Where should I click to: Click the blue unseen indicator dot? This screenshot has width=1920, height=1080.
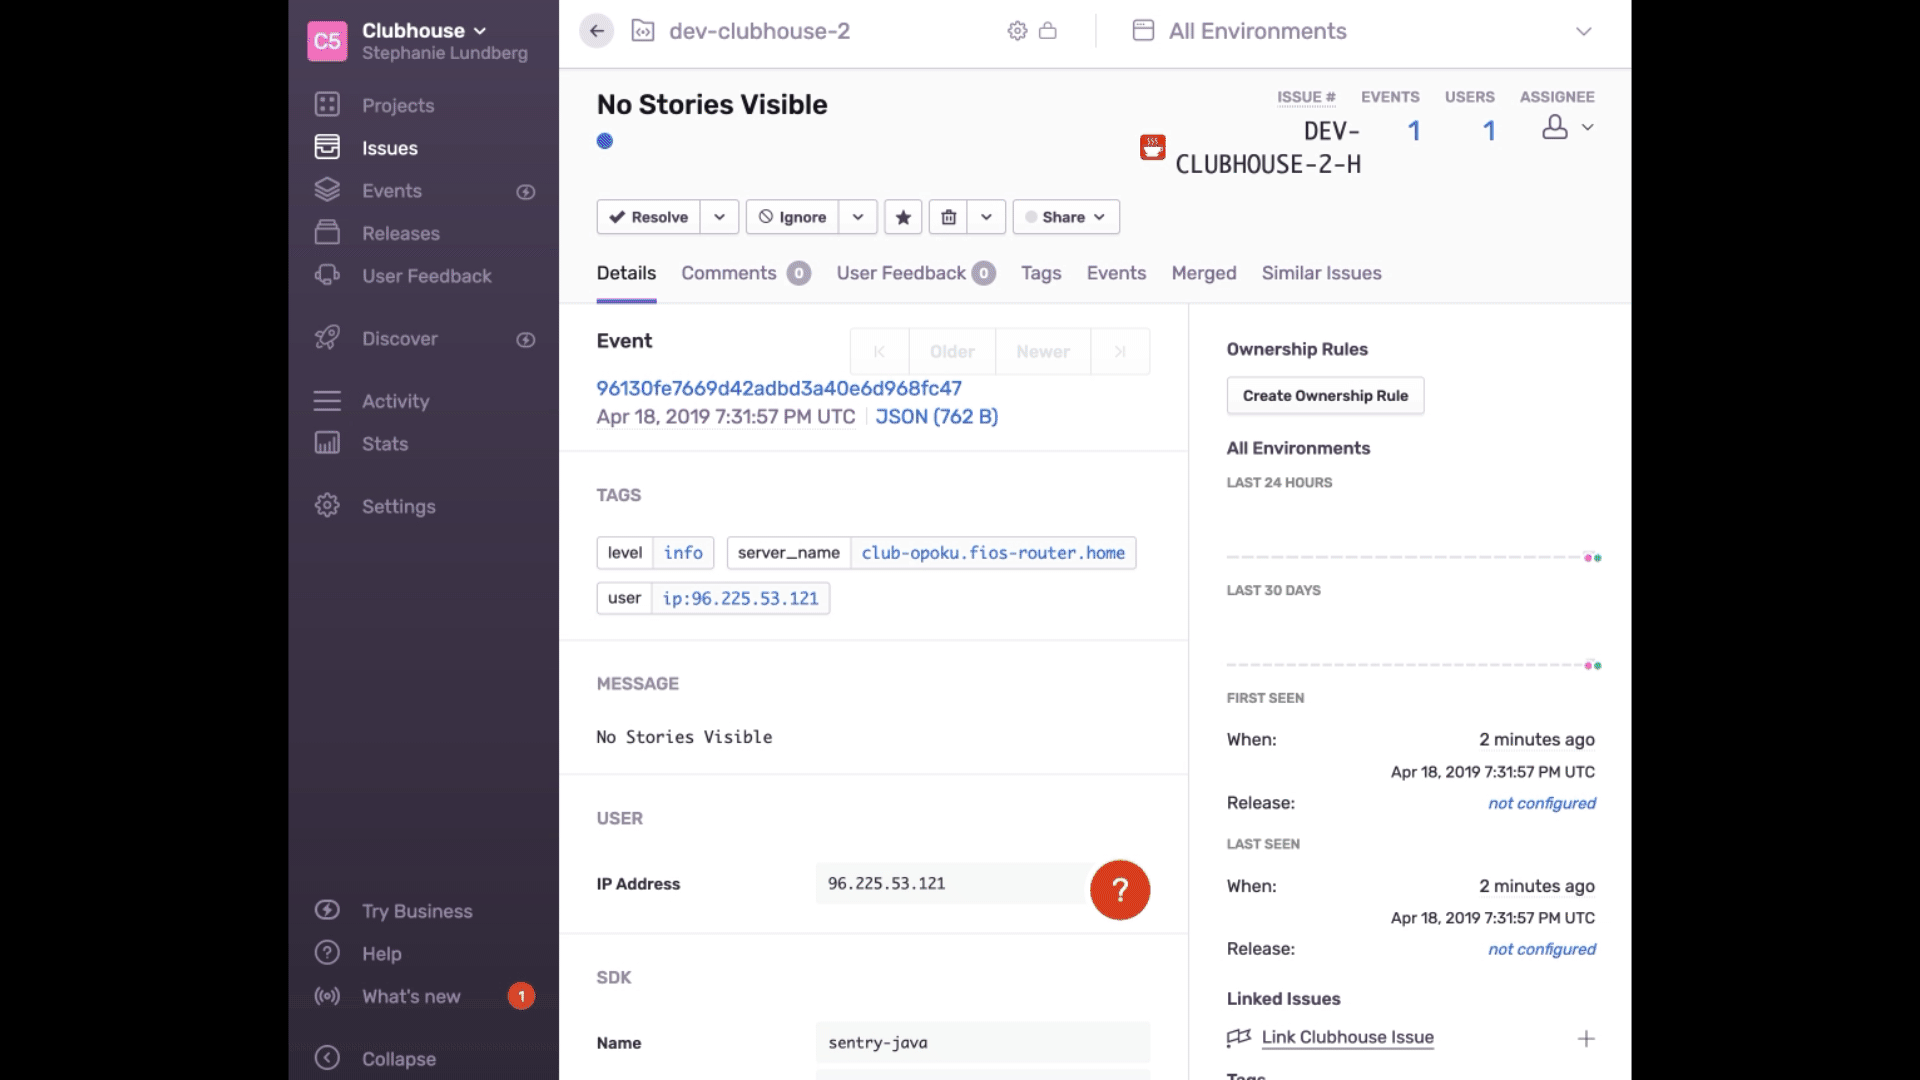pos(605,141)
